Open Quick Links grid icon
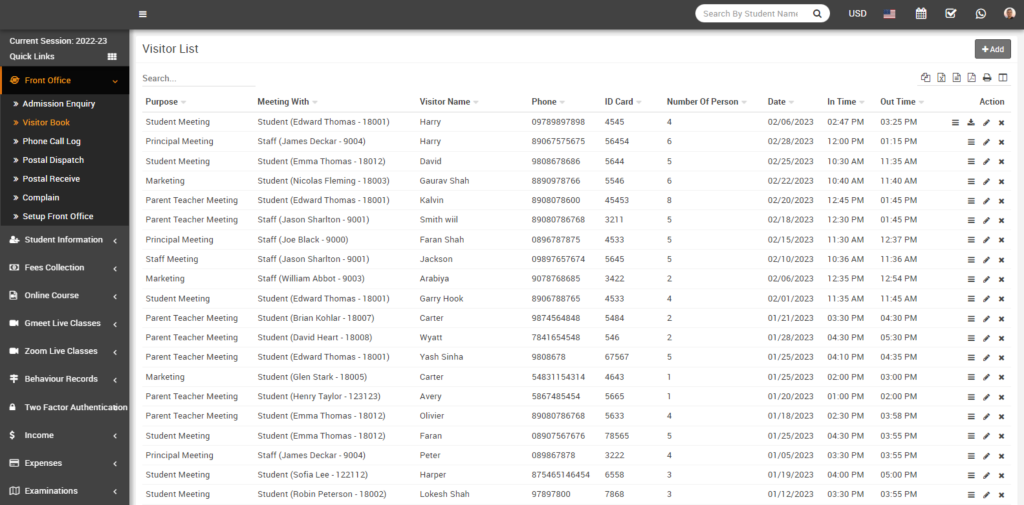The height and width of the screenshot is (505, 1024). [112, 57]
